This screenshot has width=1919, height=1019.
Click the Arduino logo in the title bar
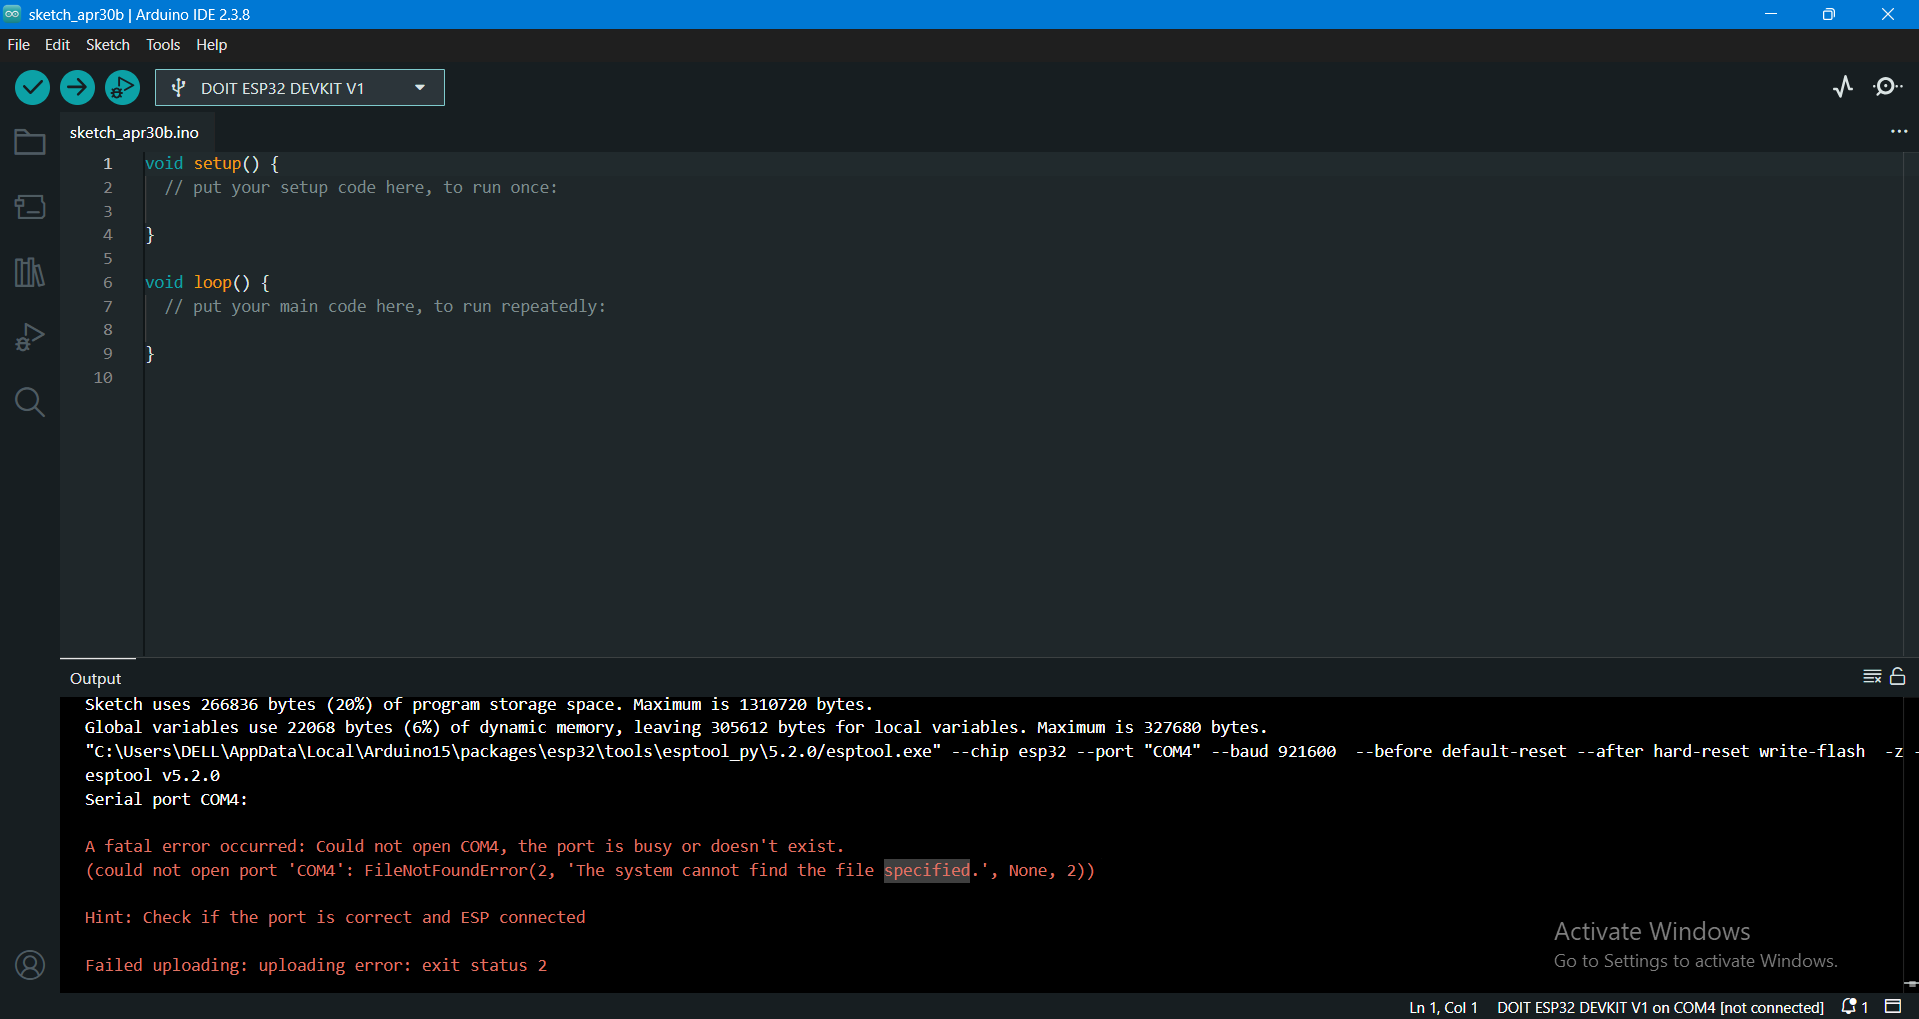coord(12,14)
